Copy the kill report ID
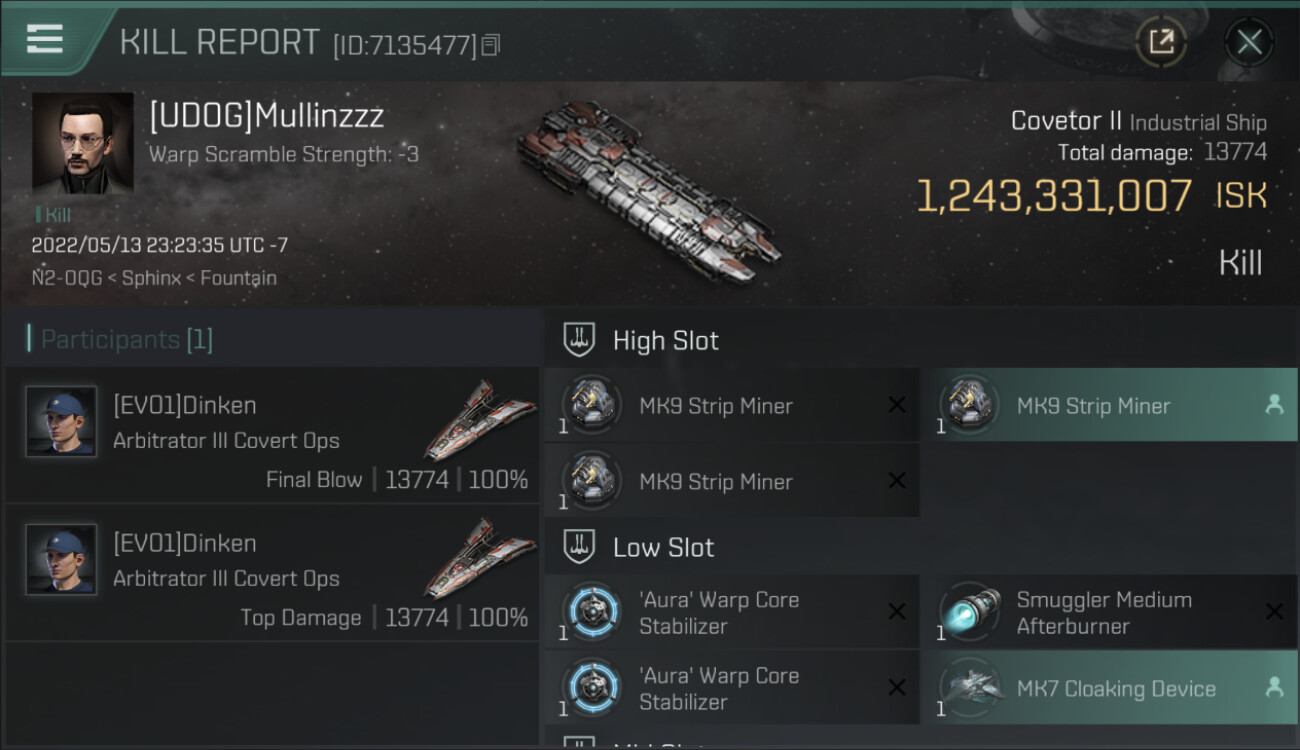This screenshot has height=750, width=1300. point(491,44)
